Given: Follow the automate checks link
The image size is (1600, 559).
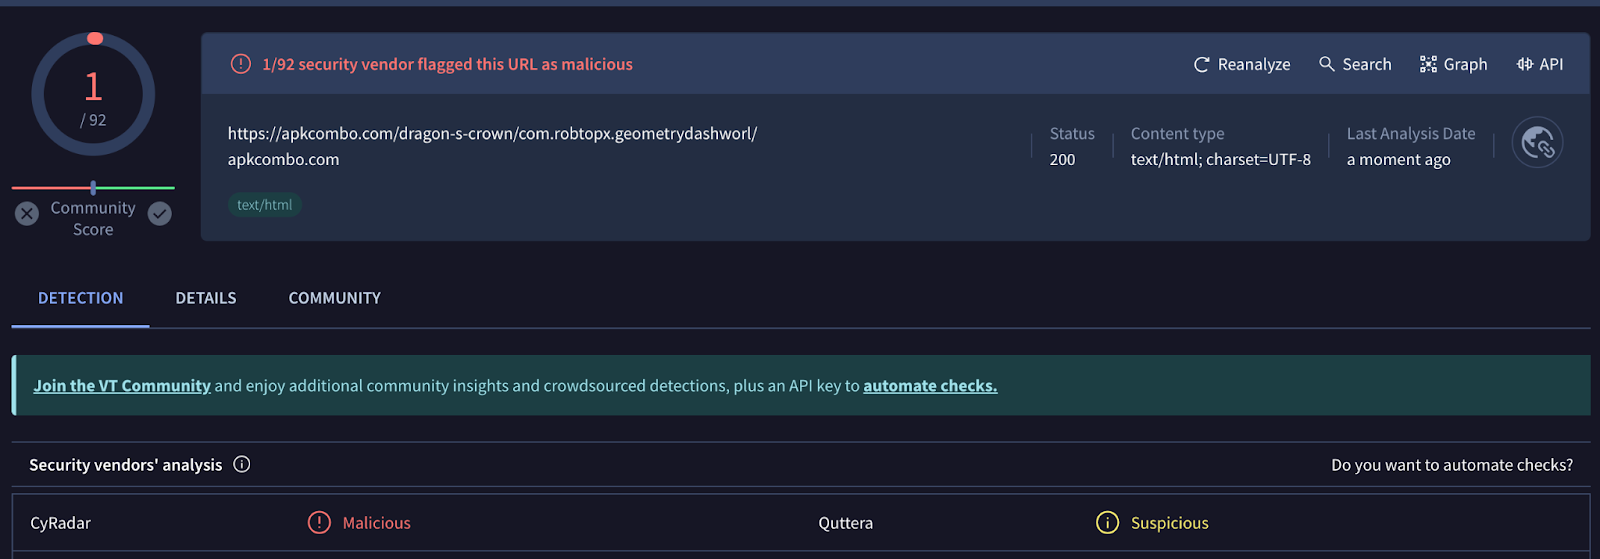Looking at the screenshot, I should 930,386.
